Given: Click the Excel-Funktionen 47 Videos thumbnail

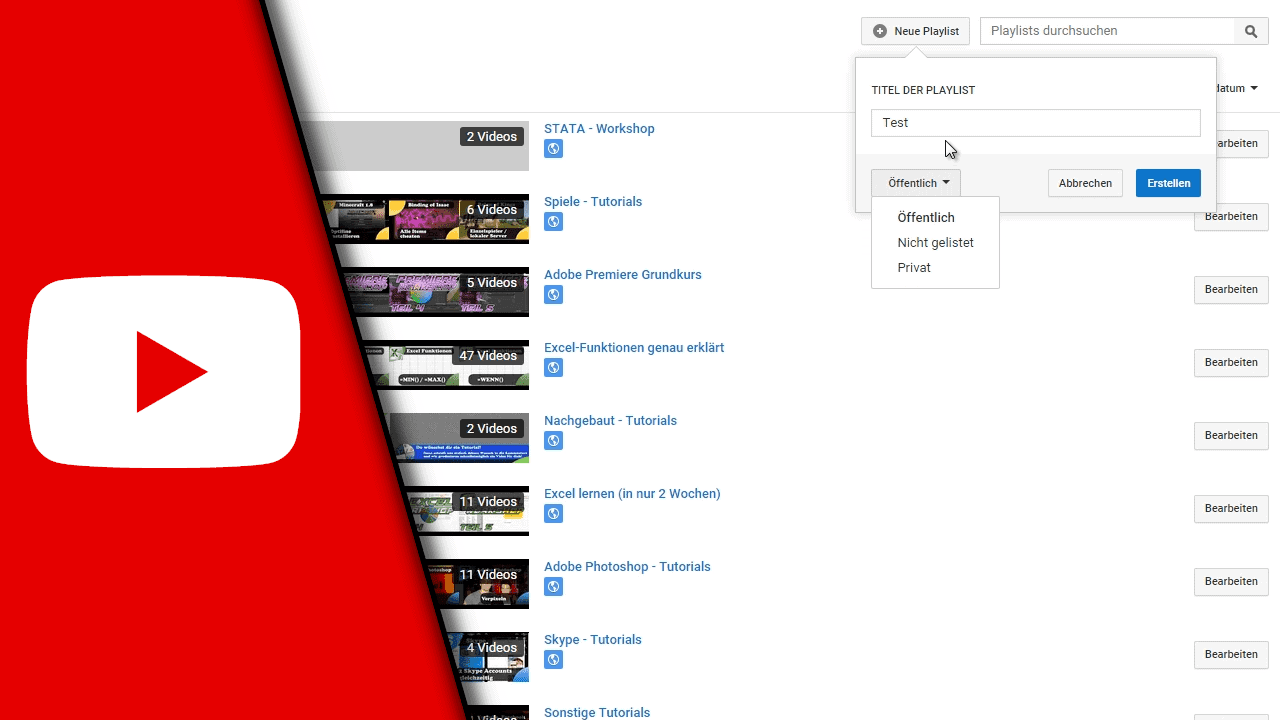Looking at the screenshot, I should tap(444, 365).
